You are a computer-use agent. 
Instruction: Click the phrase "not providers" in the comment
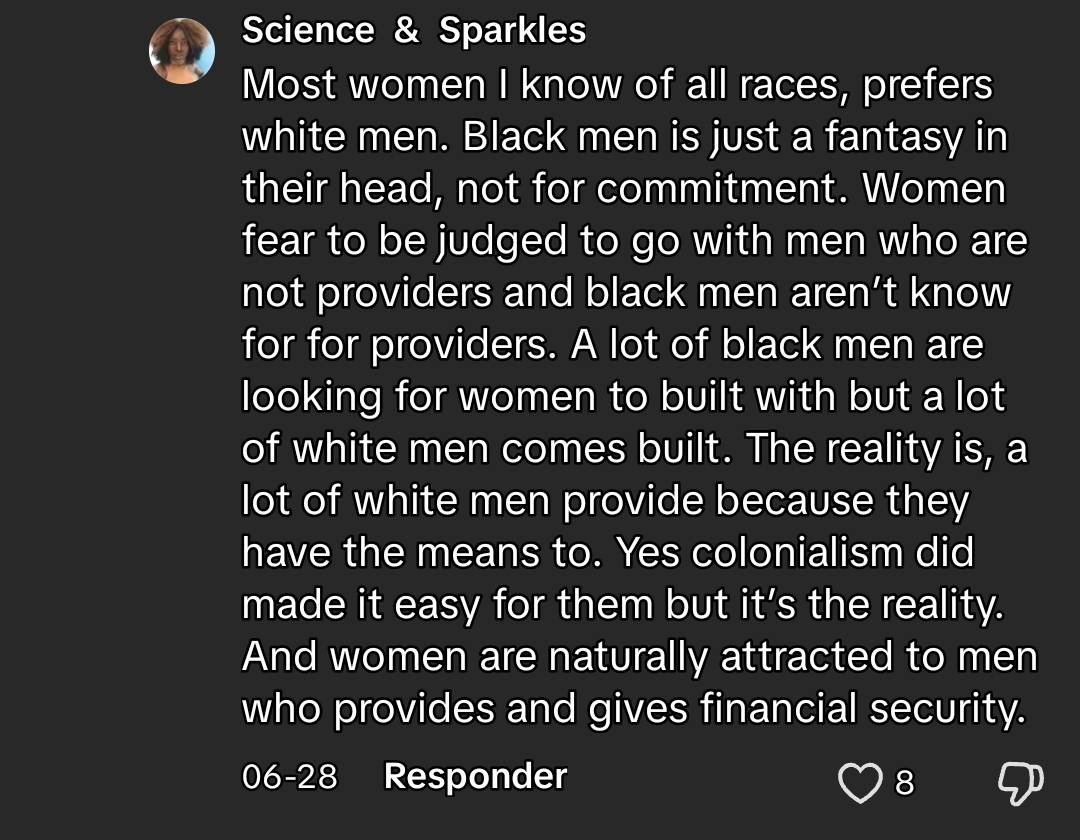367,293
